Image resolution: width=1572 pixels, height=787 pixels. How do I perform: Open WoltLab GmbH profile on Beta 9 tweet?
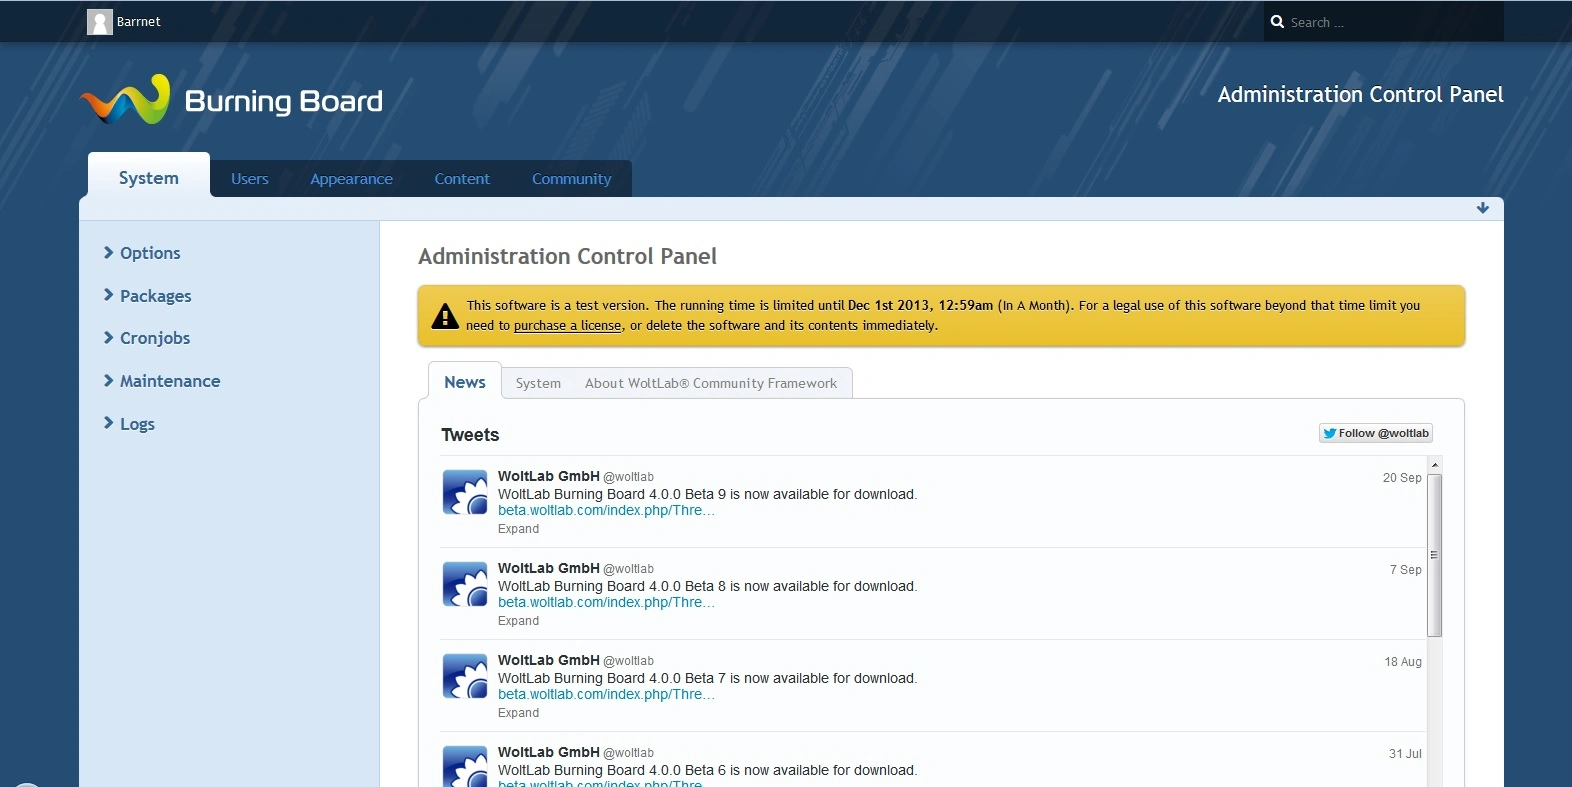click(x=549, y=476)
